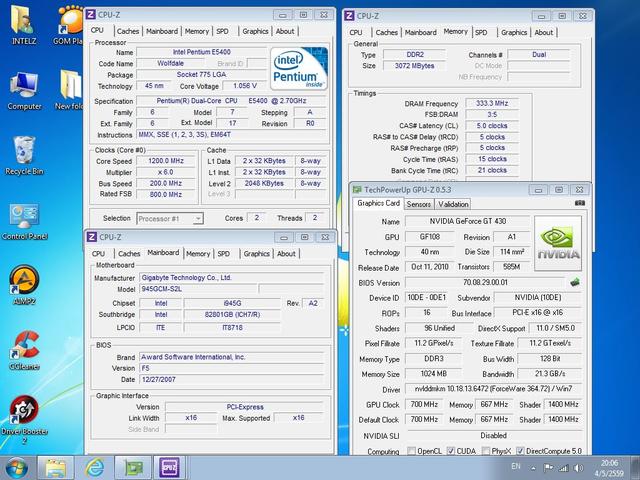640x480 pixels.
Task: Select CPU tab in the bottom CPU-Z Mainboard window
Action: pos(98,253)
